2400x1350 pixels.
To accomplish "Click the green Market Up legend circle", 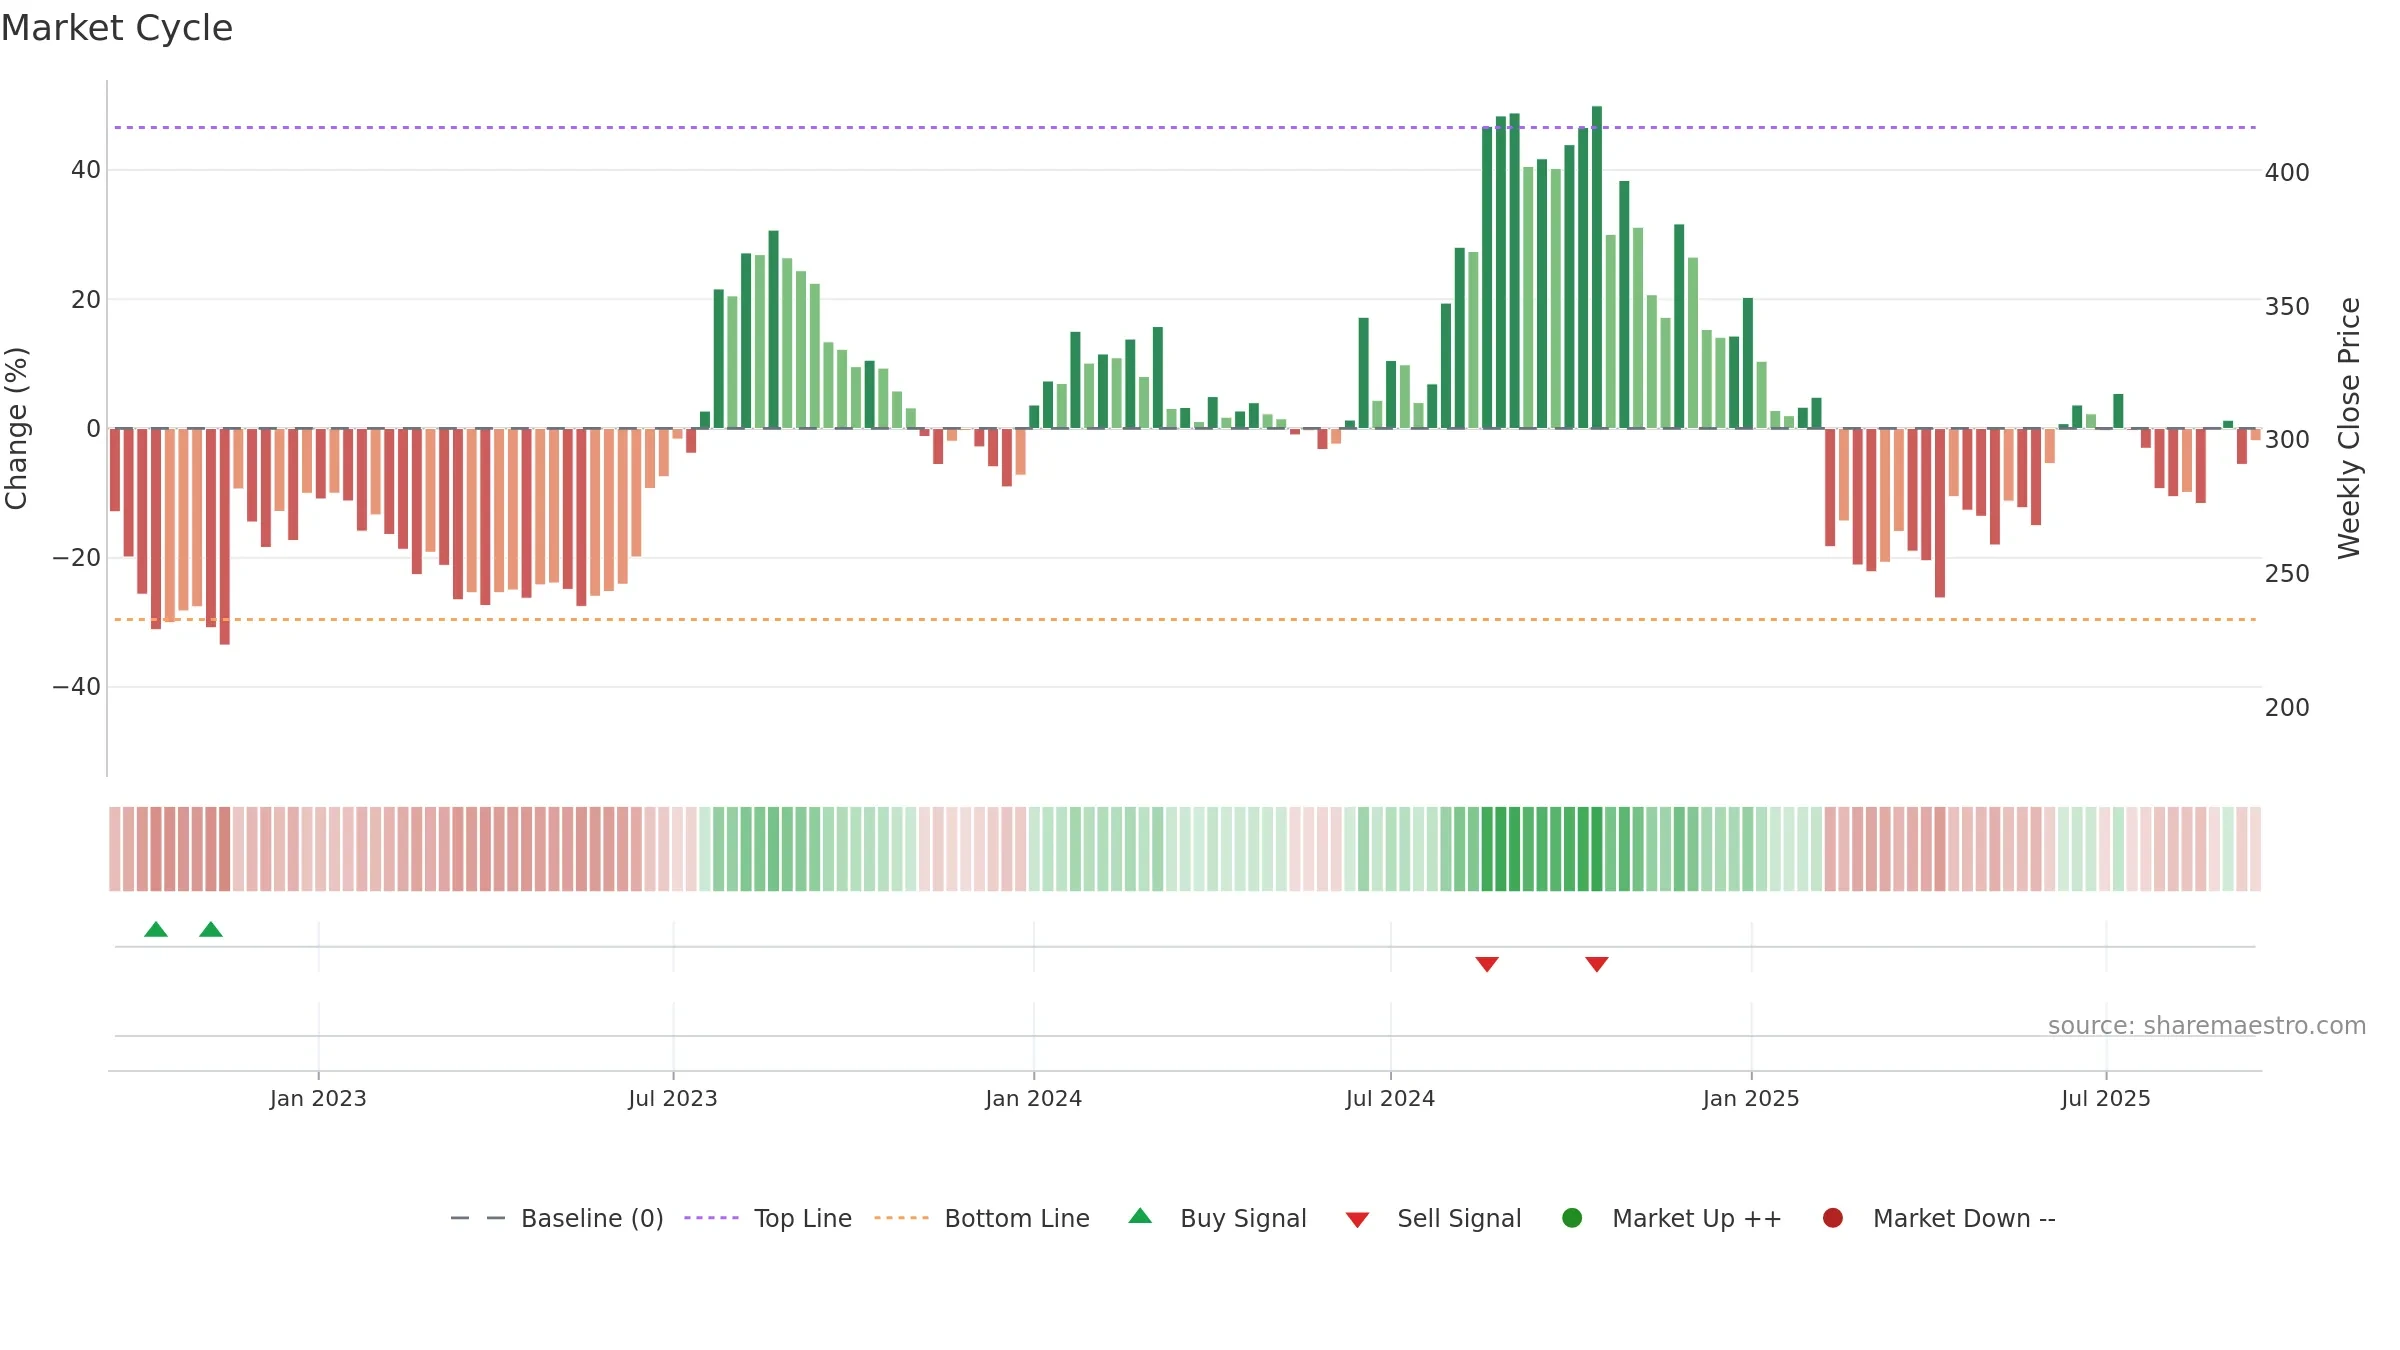I will click(x=1572, y=1218).
